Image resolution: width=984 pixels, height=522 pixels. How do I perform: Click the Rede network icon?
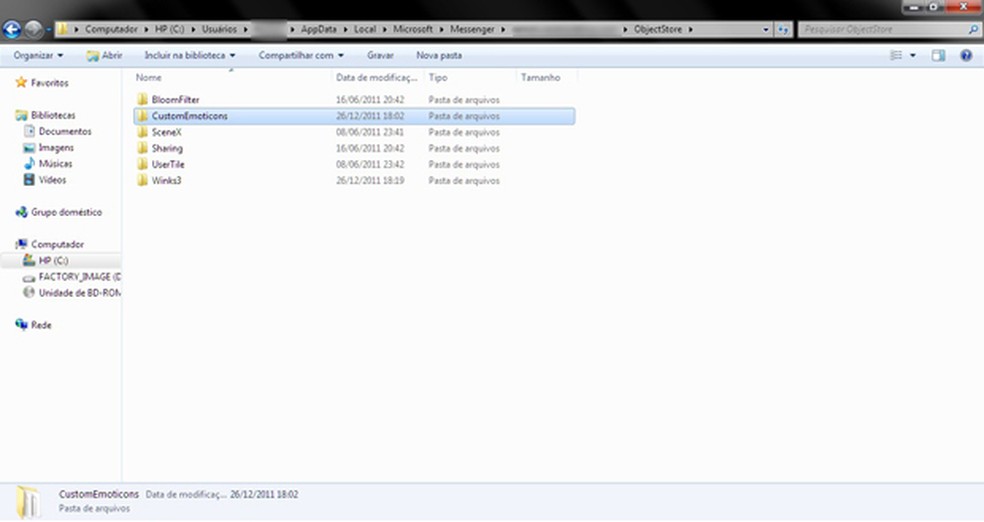pos(21,324)
